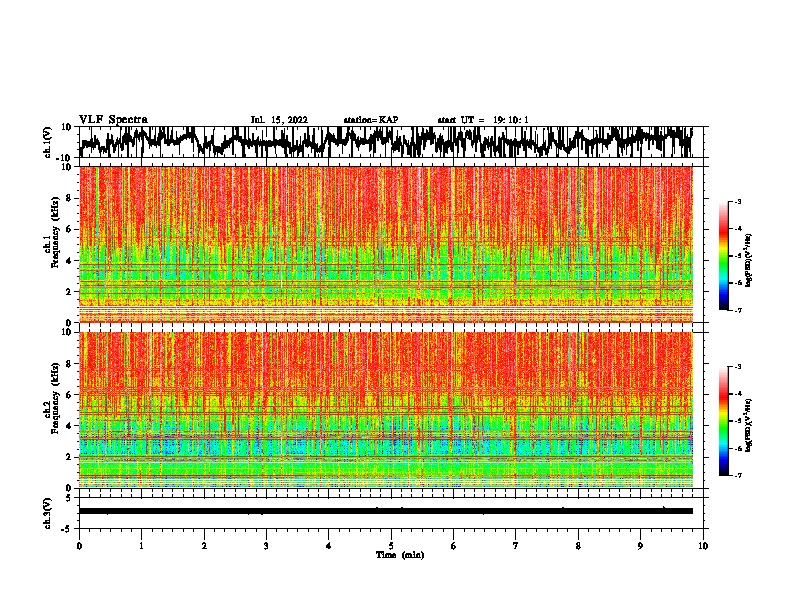Click time axis tick label "7"
The height and width of the screenshot is (612, 792).
(x=516, y=546)
